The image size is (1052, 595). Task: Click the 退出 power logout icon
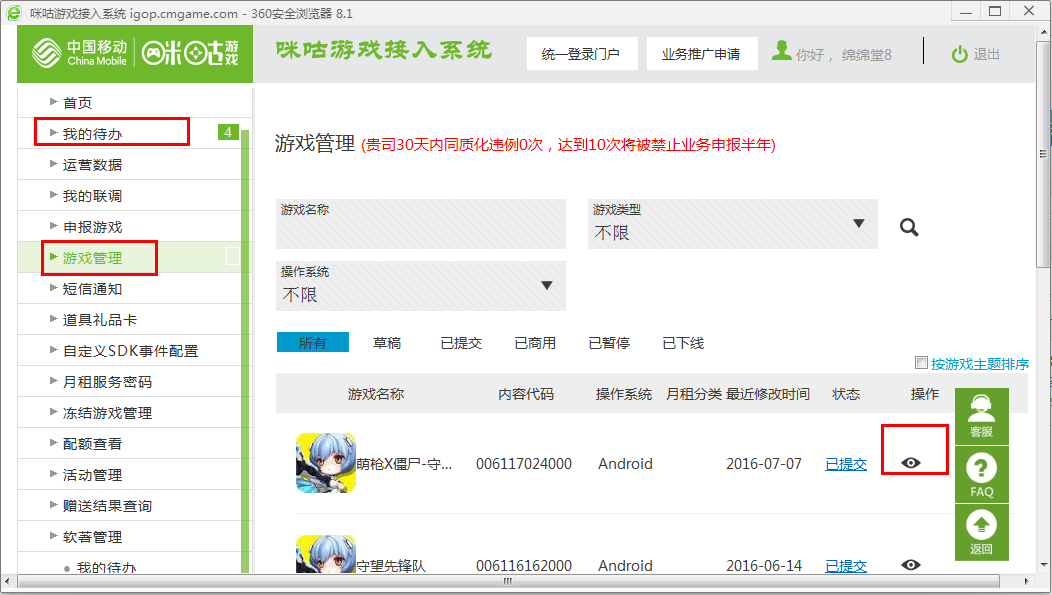pyautogui.click(x=959, y=54)
